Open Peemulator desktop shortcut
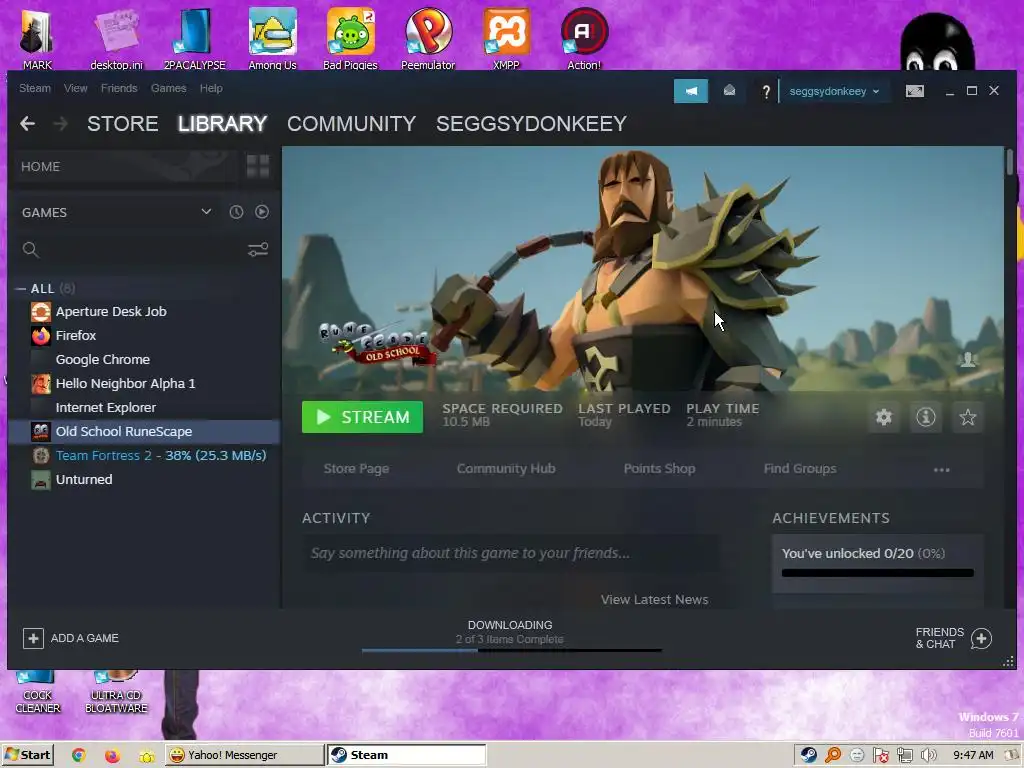The image size is (1024, 768). click(428, 38)
